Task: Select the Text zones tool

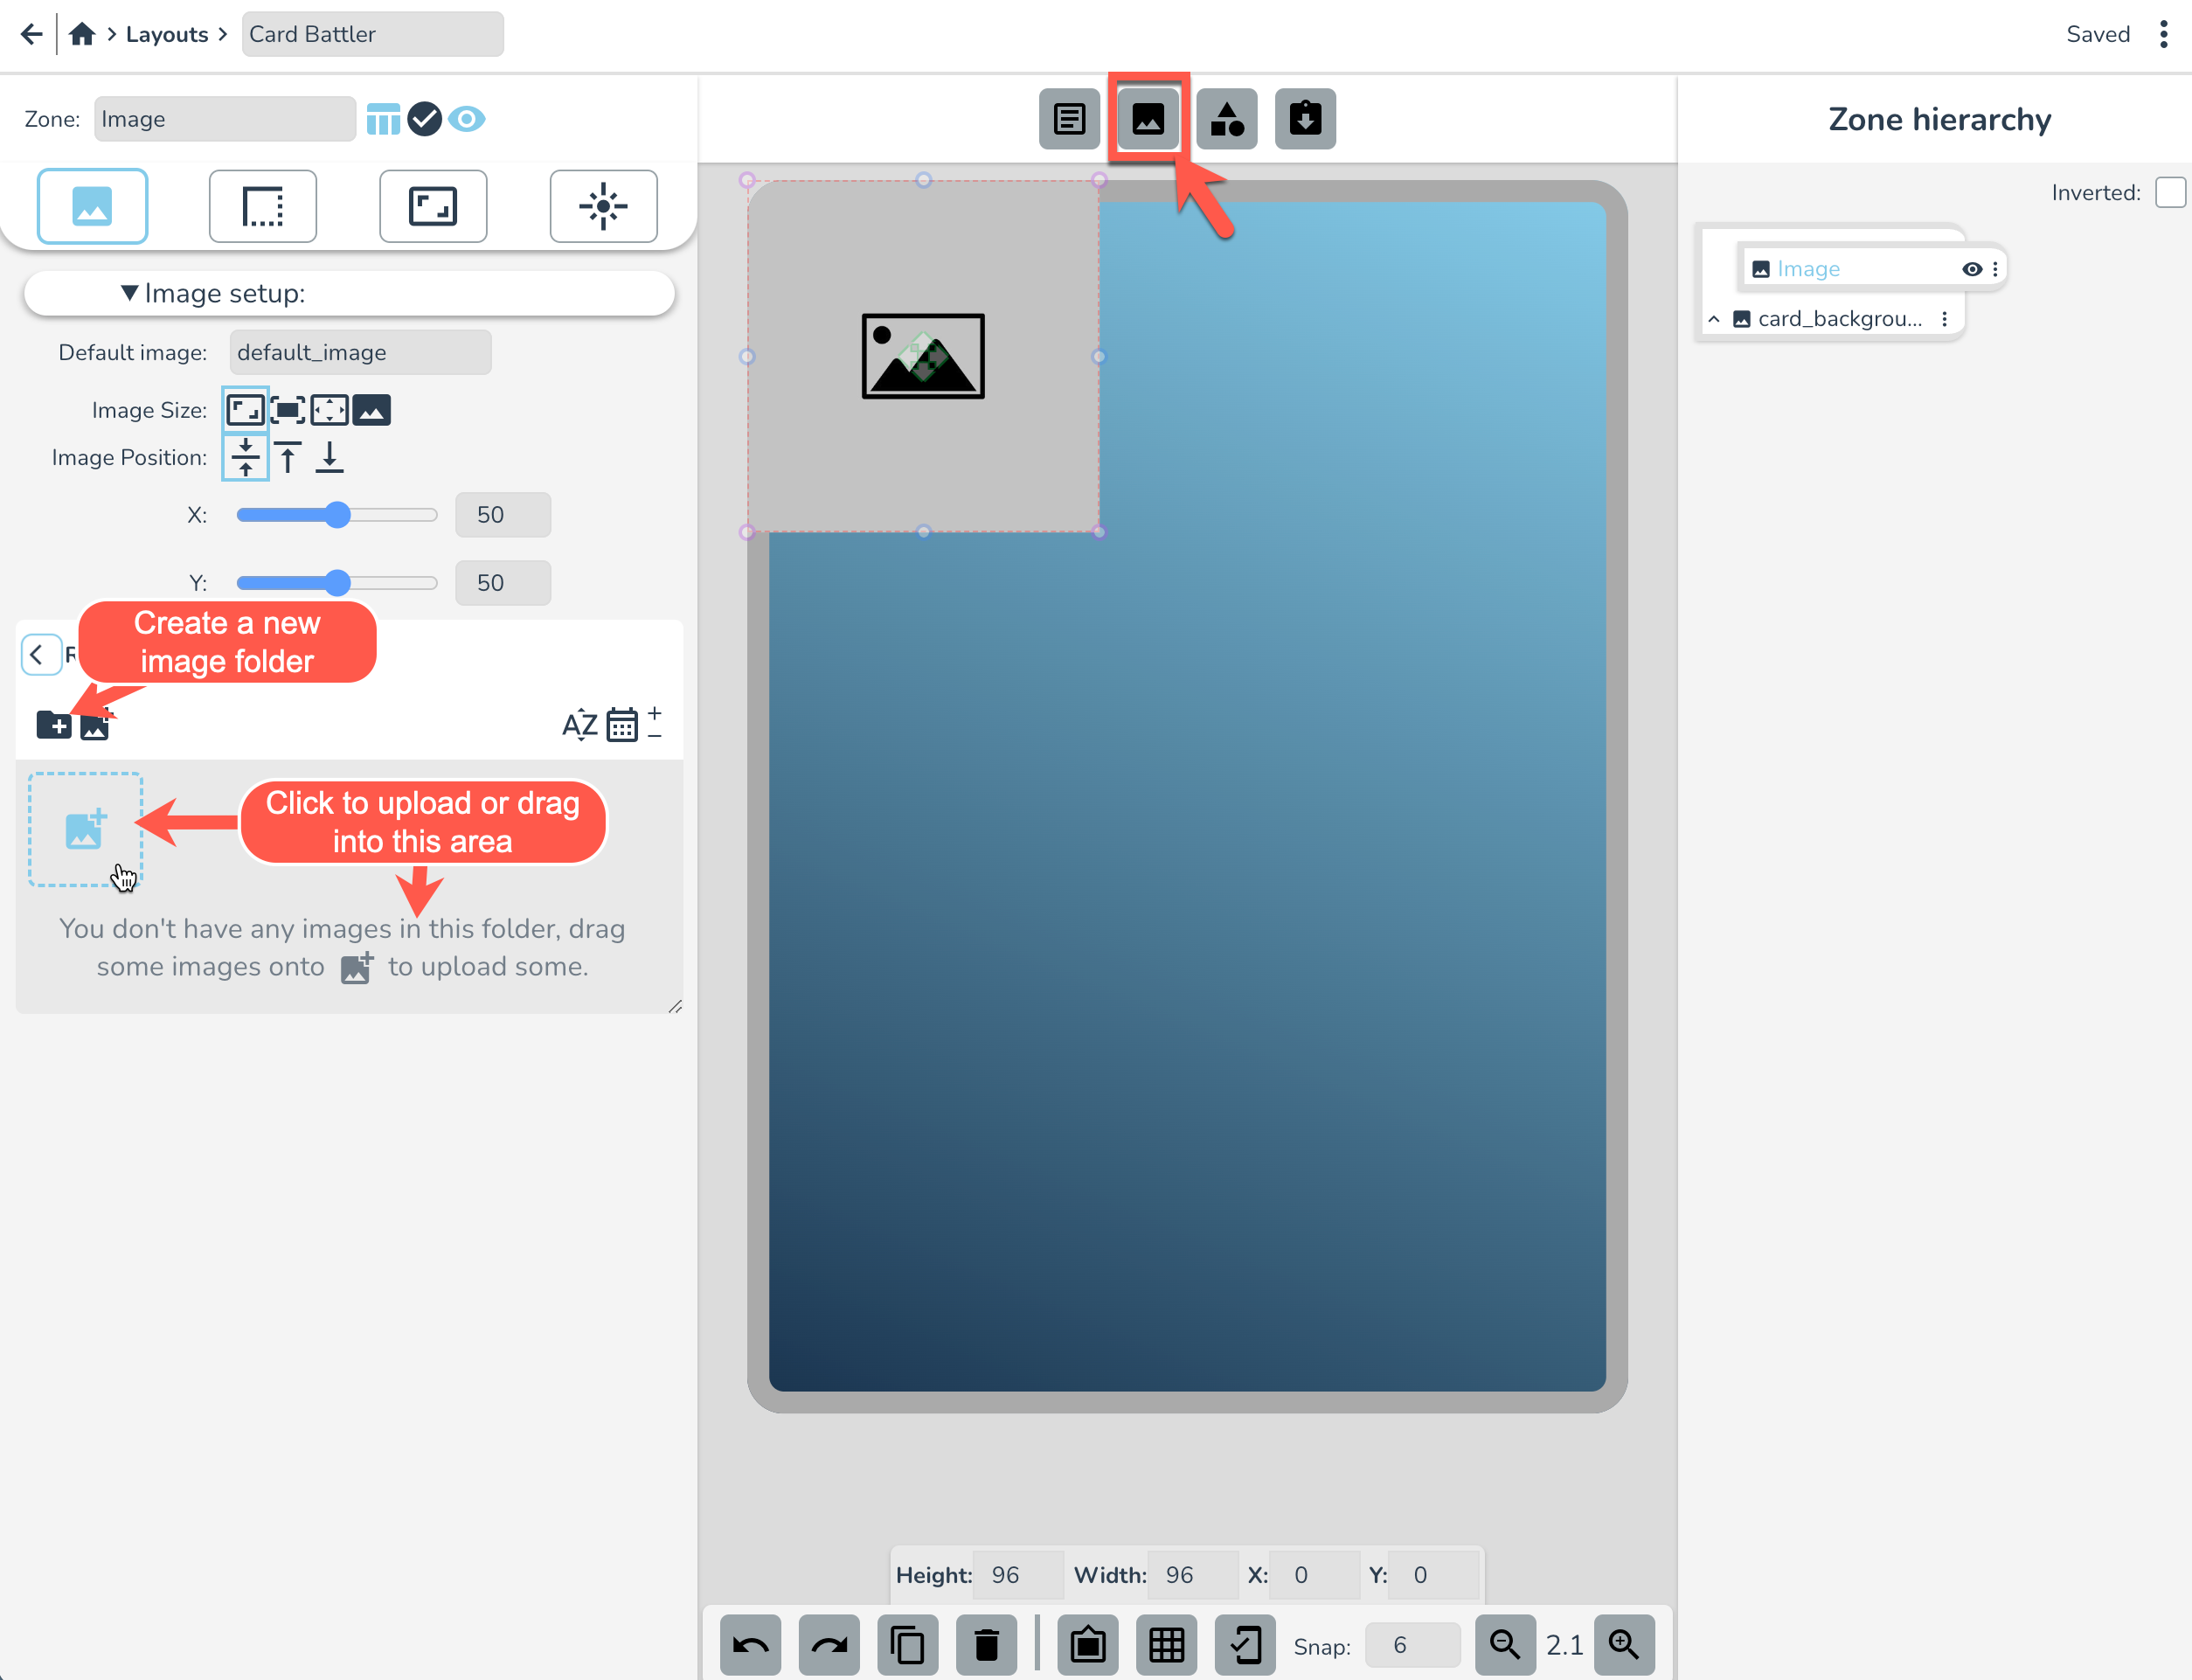Action: (1069, 118)
